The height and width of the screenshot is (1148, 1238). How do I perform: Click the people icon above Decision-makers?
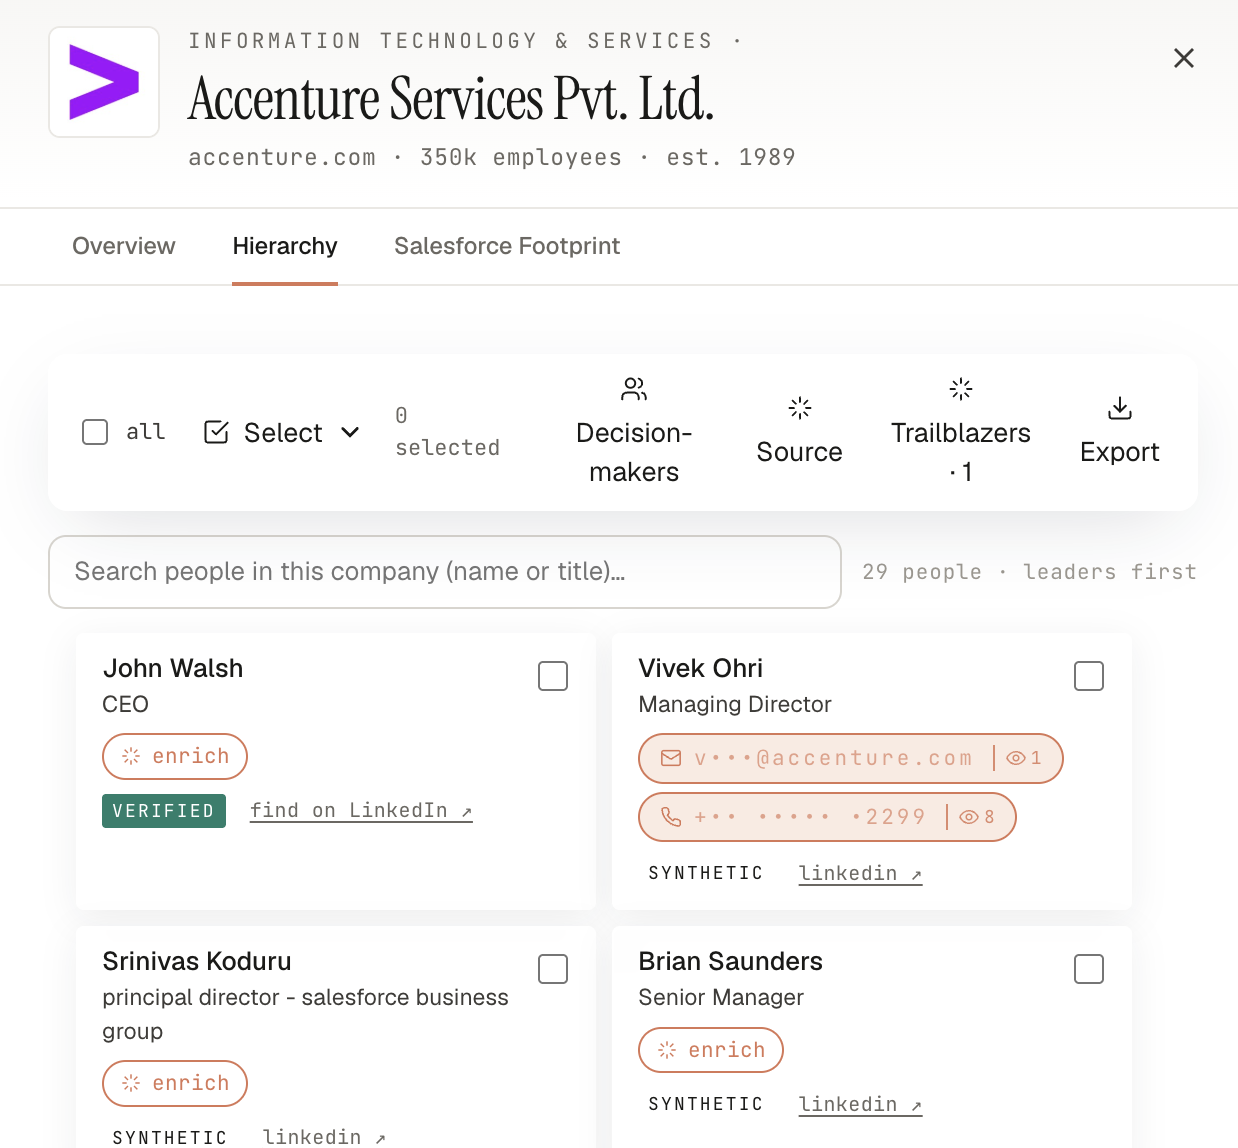point(634,389)
